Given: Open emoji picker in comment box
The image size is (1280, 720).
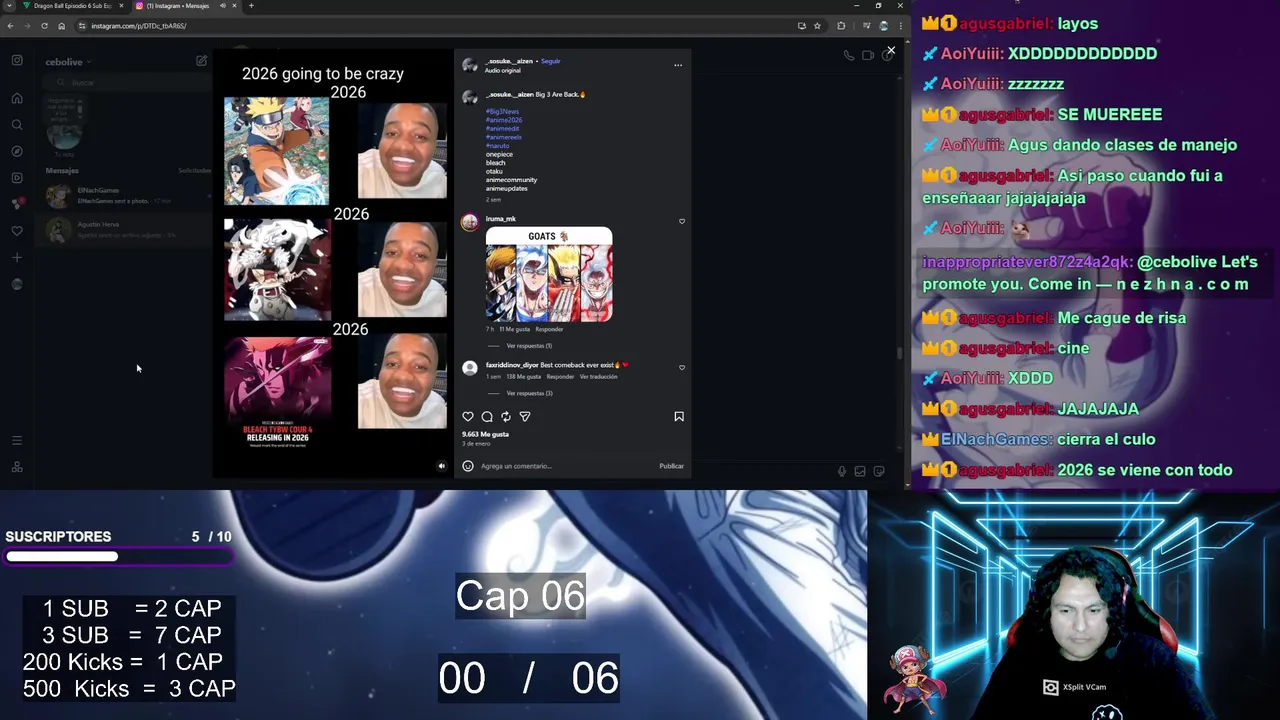Looking at the screenshot, I should pos(467,466).
